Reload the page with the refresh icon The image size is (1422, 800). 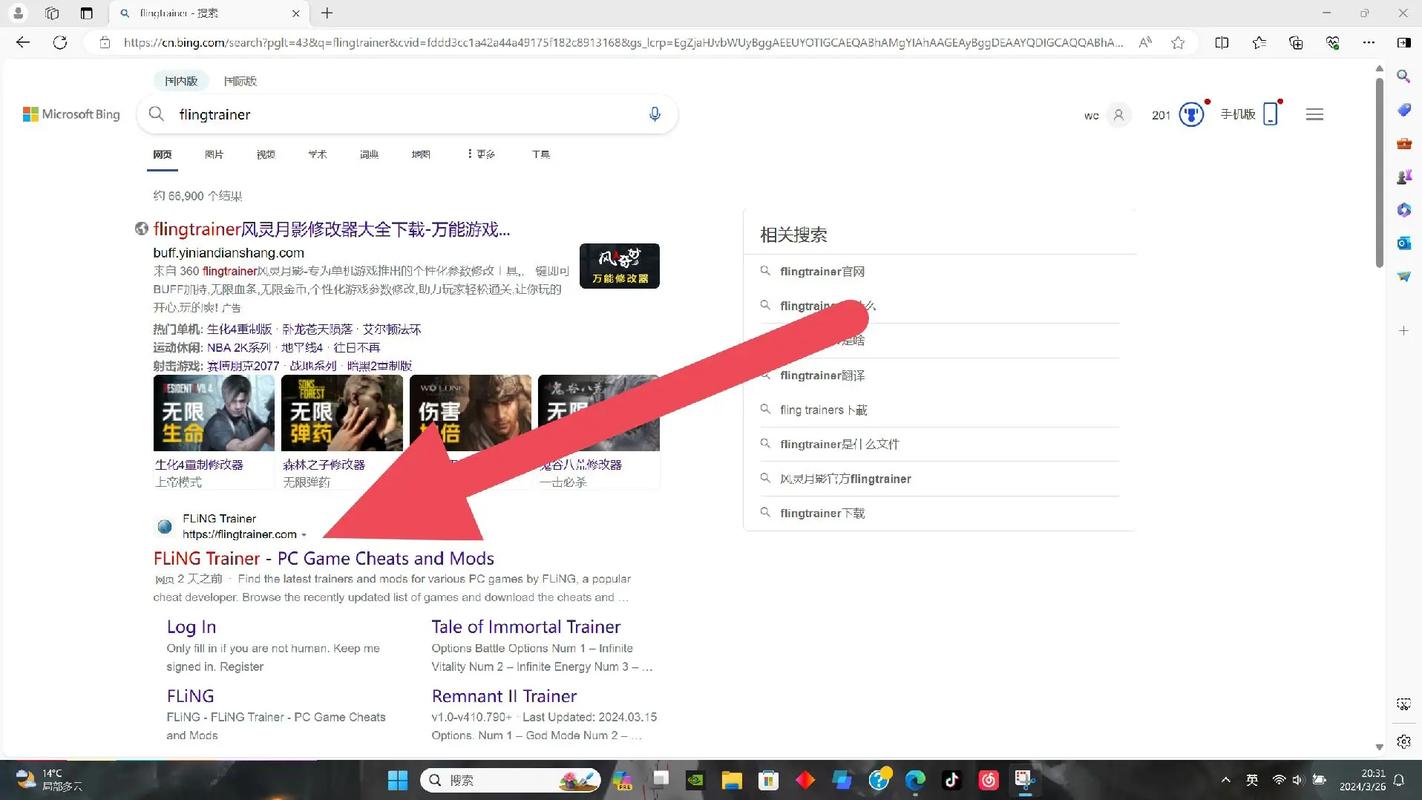60,43
